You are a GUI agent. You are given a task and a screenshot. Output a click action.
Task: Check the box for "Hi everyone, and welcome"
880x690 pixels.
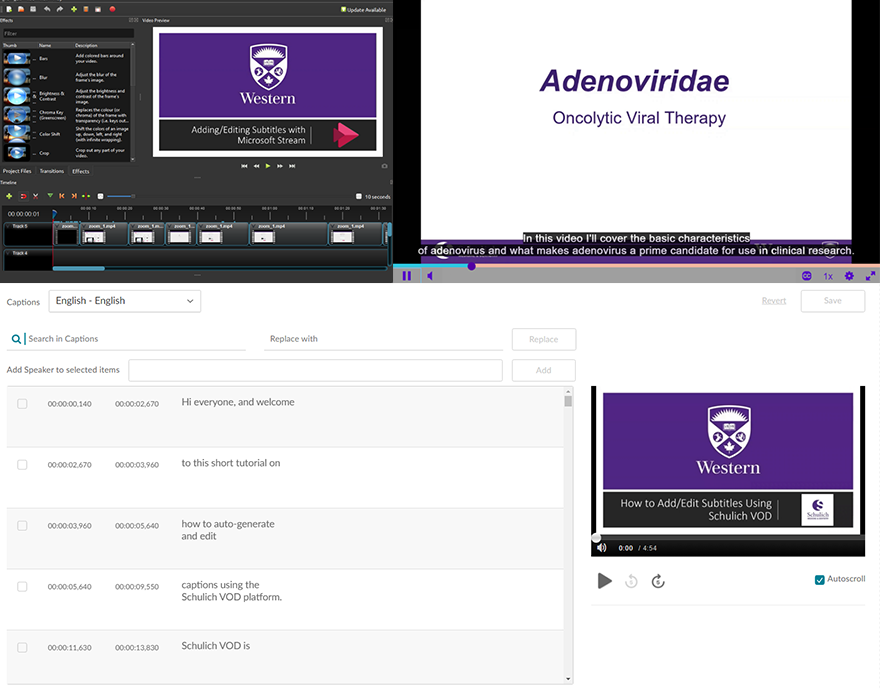click(22, 403)
